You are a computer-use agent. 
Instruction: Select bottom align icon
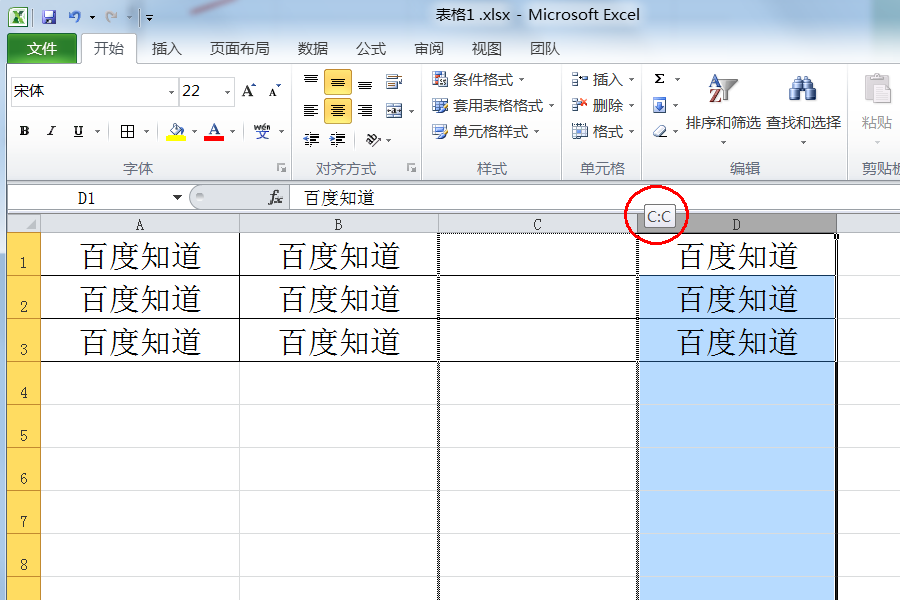365,83
